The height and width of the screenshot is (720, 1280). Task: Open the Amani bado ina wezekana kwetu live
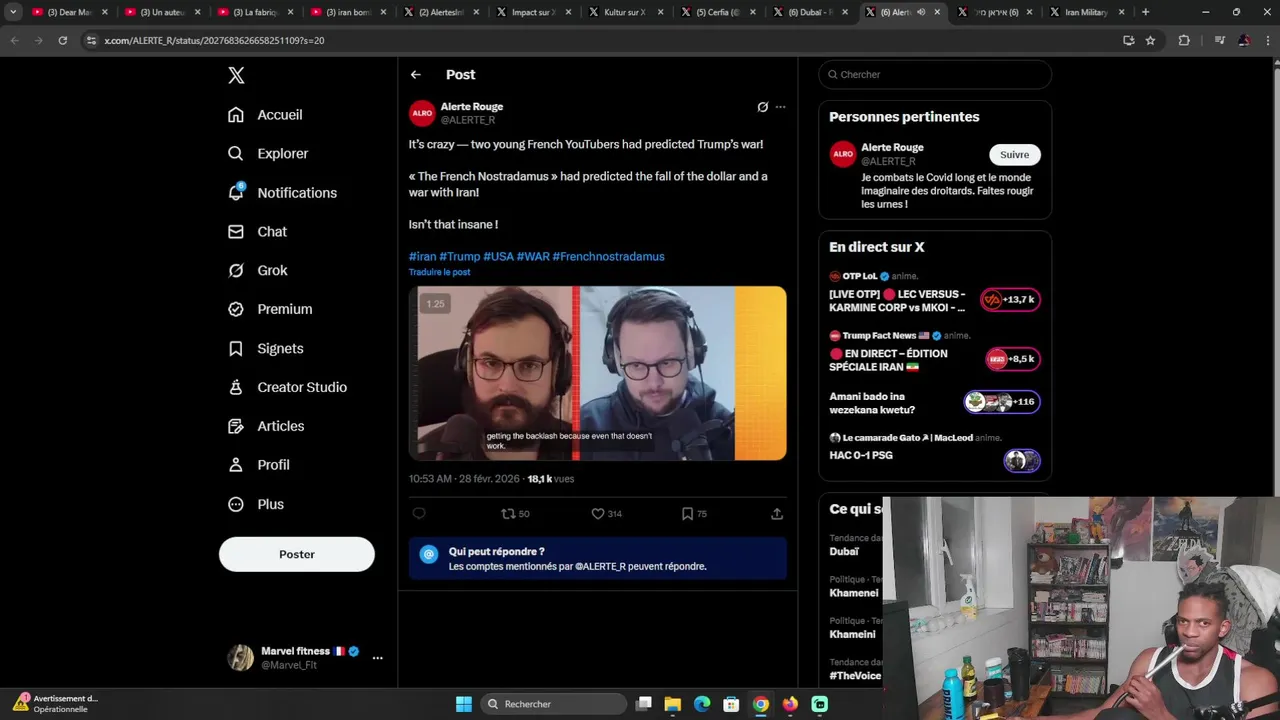pos(935,403)
